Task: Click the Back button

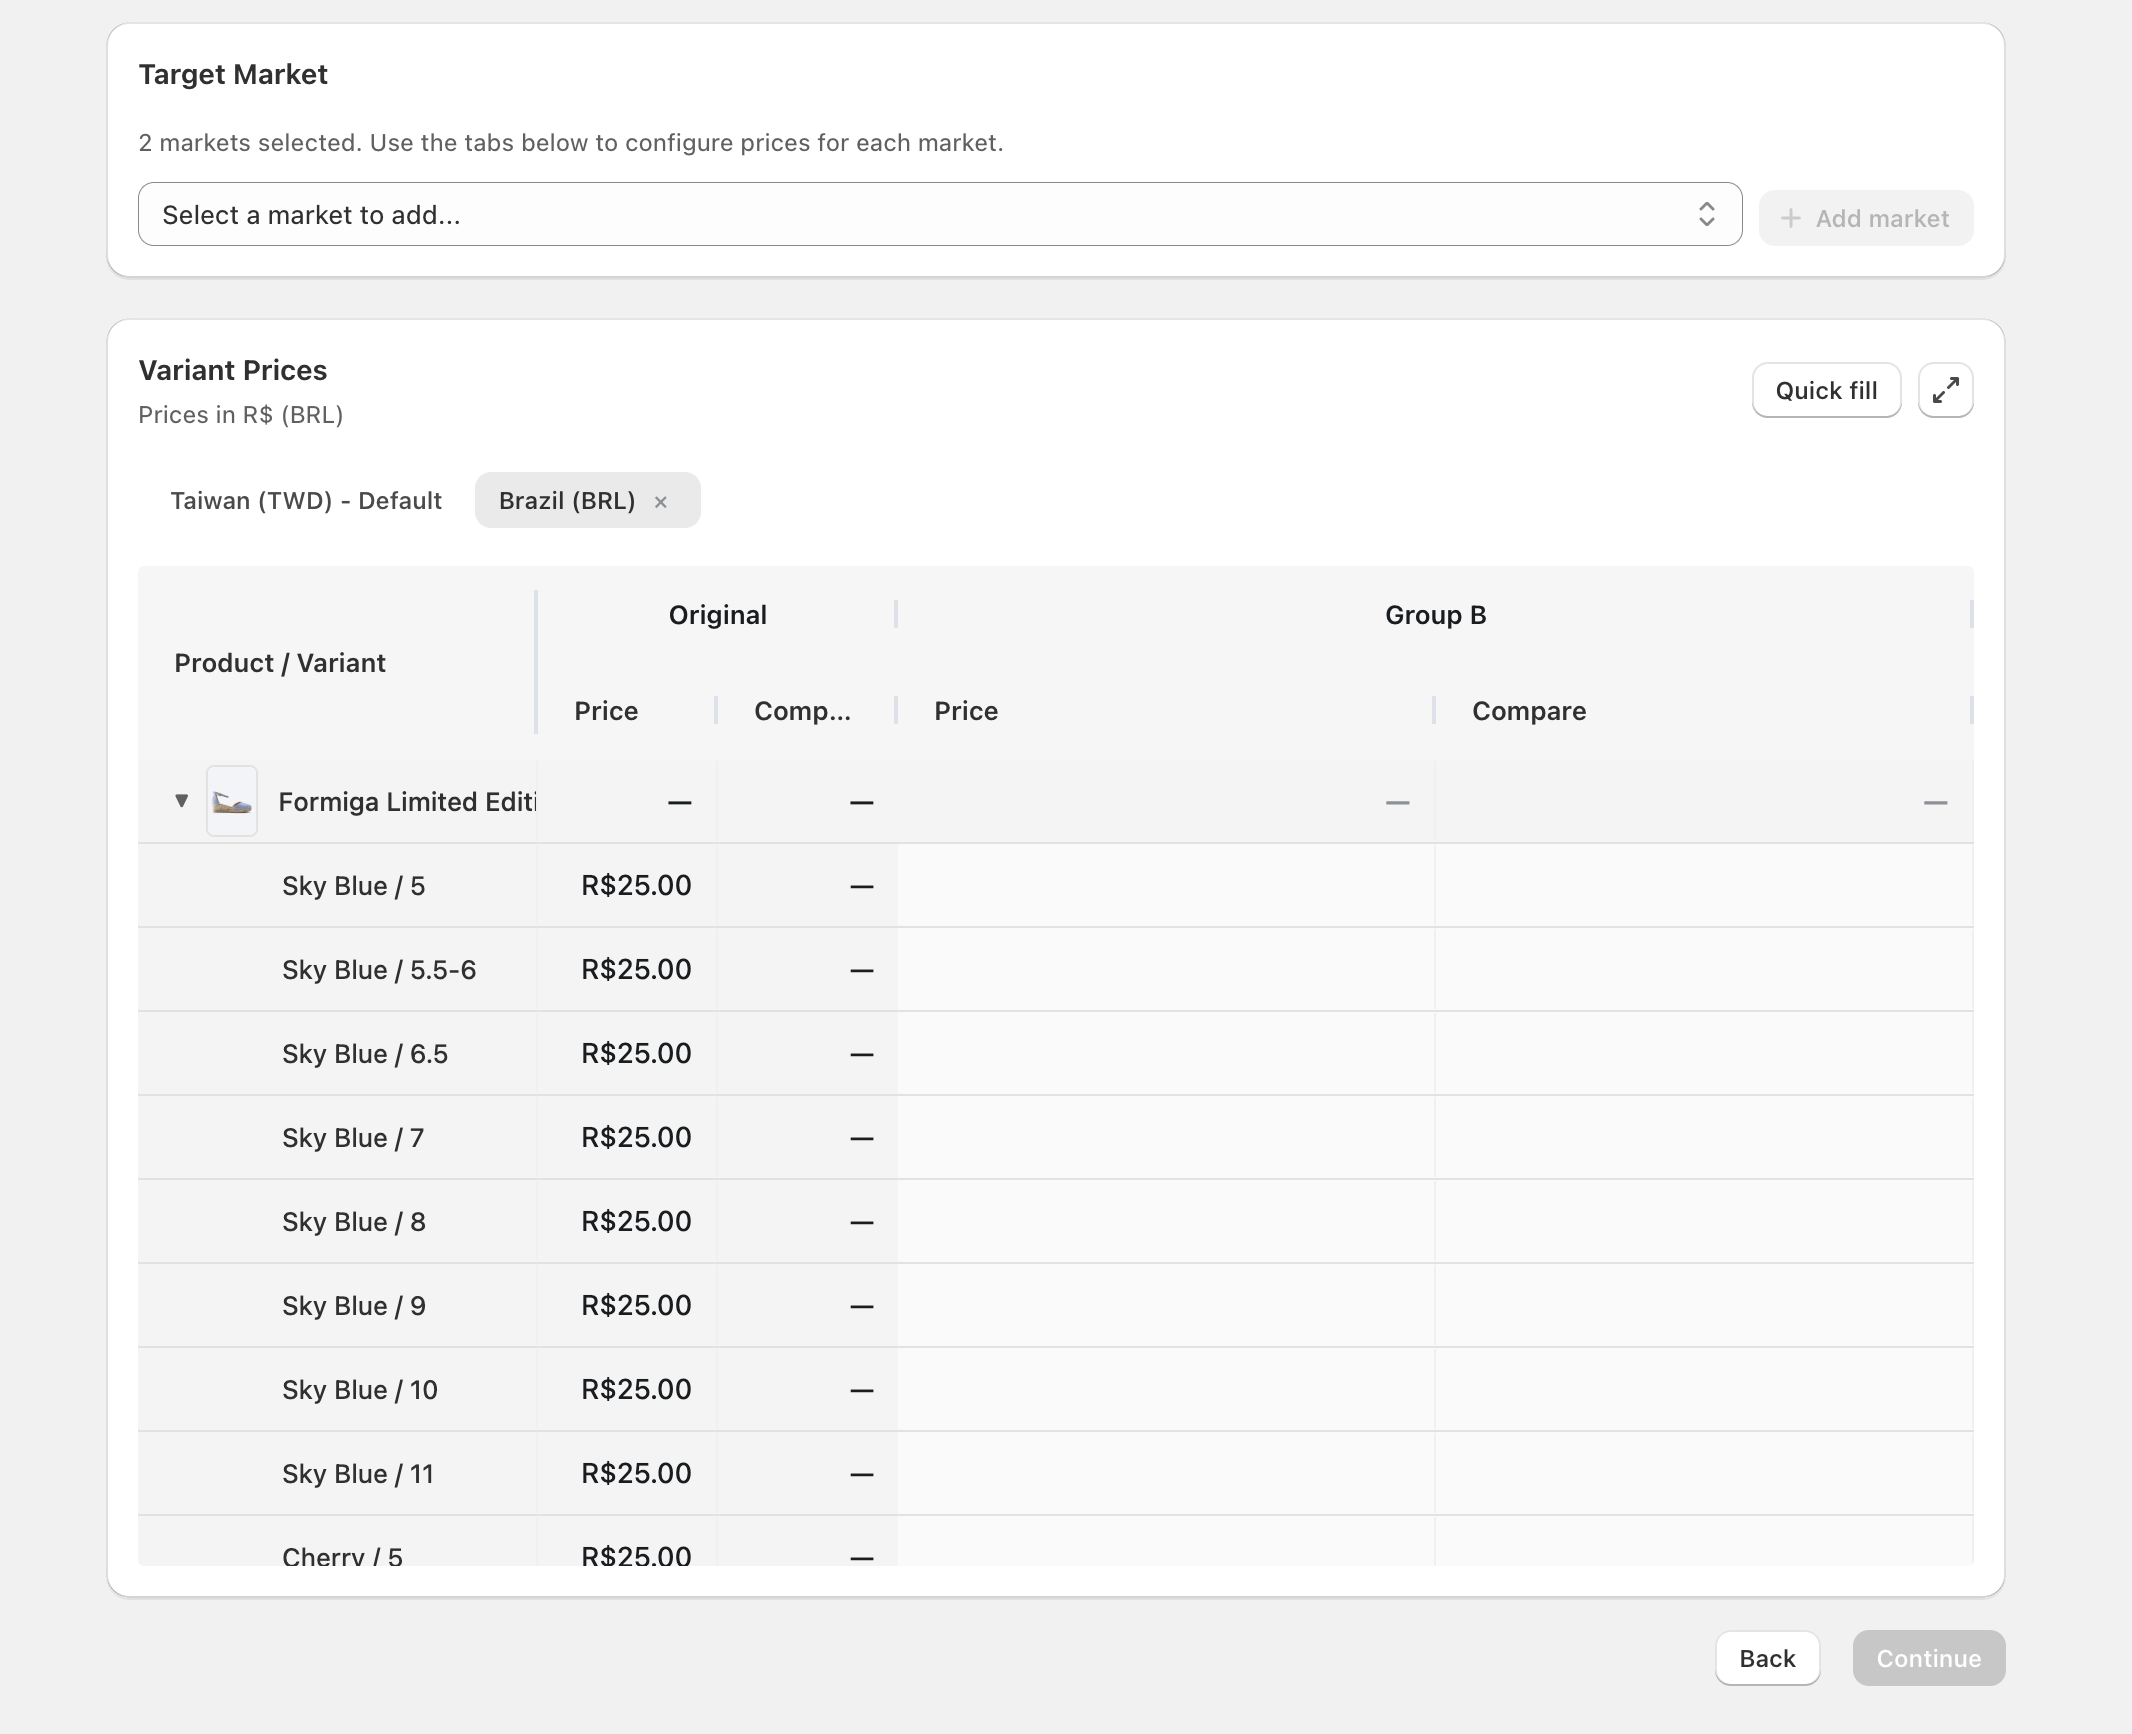Action: 1766,1658
